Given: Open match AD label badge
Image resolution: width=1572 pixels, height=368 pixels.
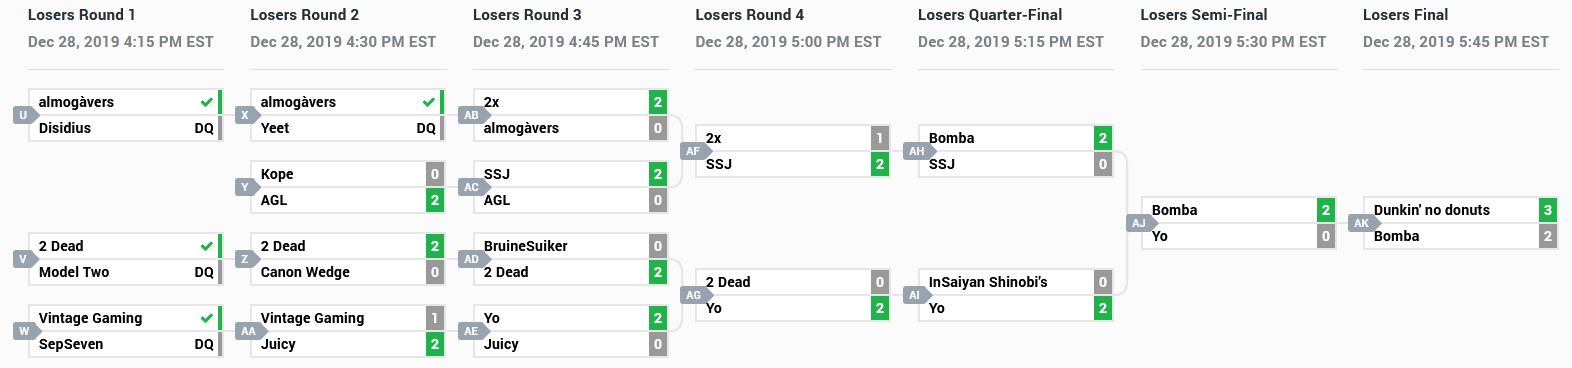Looking at the screenshot, I should coord(470,259).
